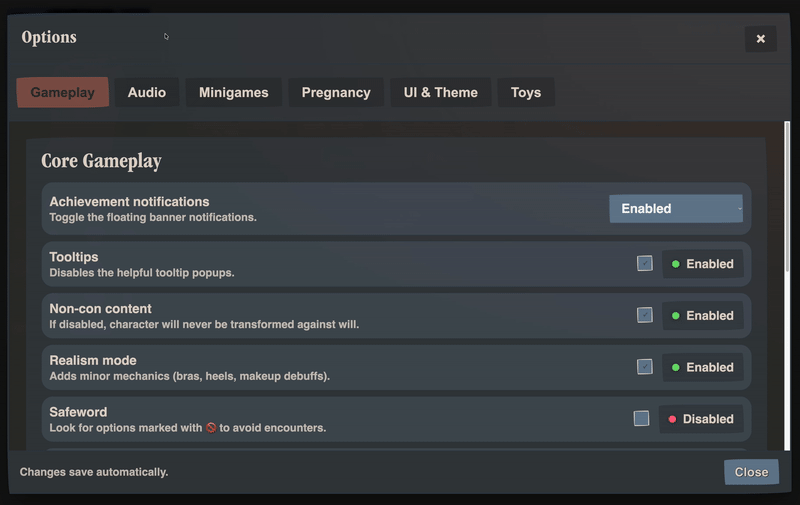Click the Realism mode option label
This screenshot has height=505, width=800.
93,360
